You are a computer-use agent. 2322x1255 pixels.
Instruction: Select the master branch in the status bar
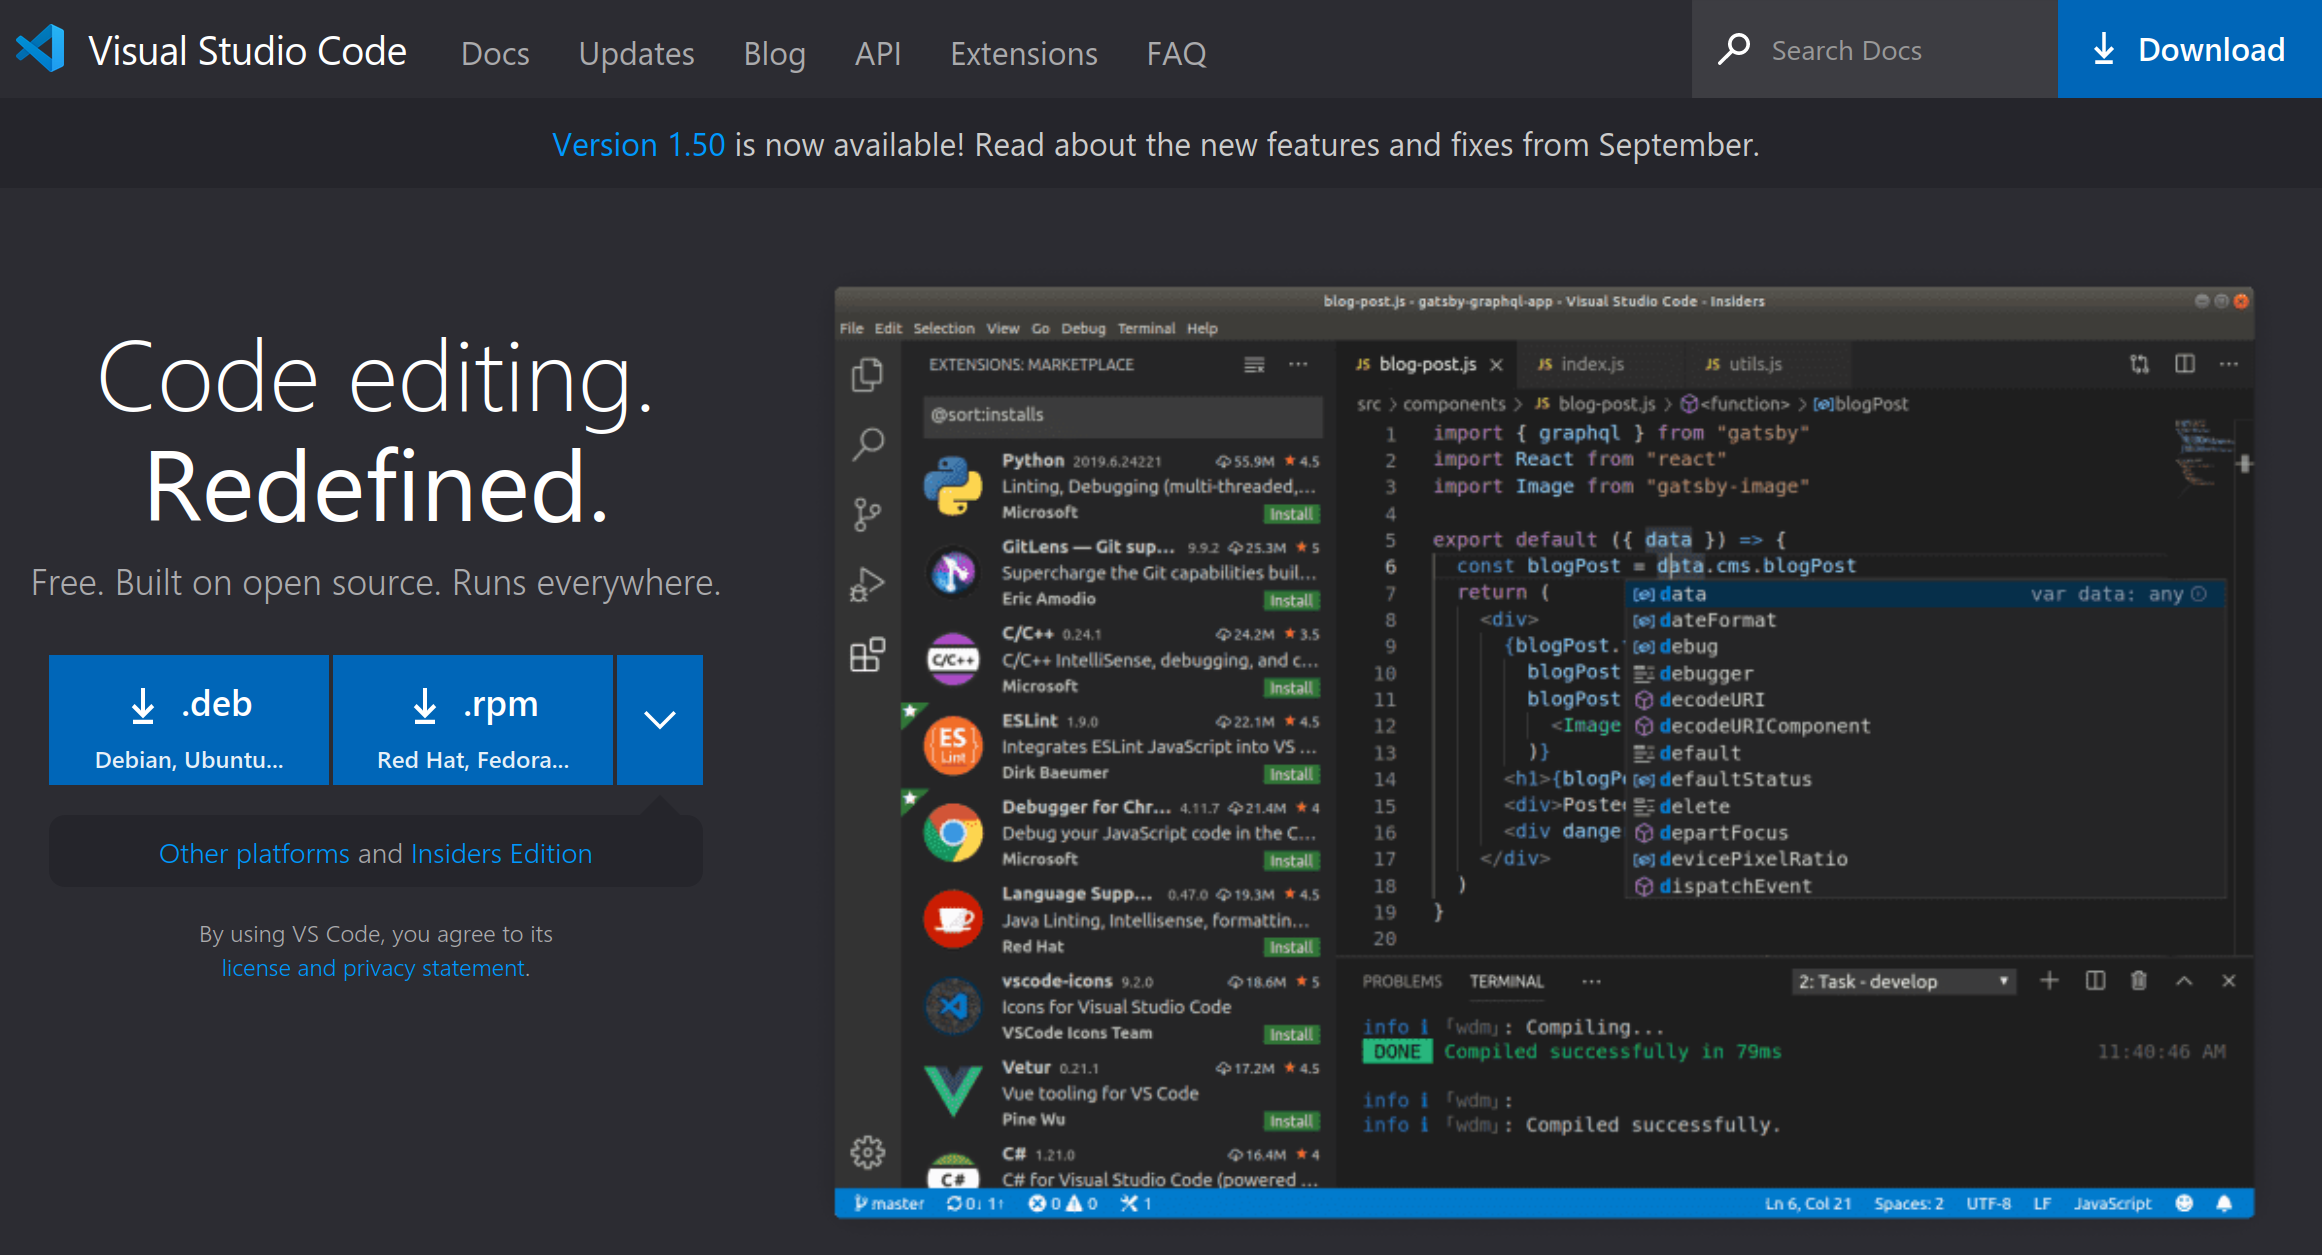point(888,1203)
